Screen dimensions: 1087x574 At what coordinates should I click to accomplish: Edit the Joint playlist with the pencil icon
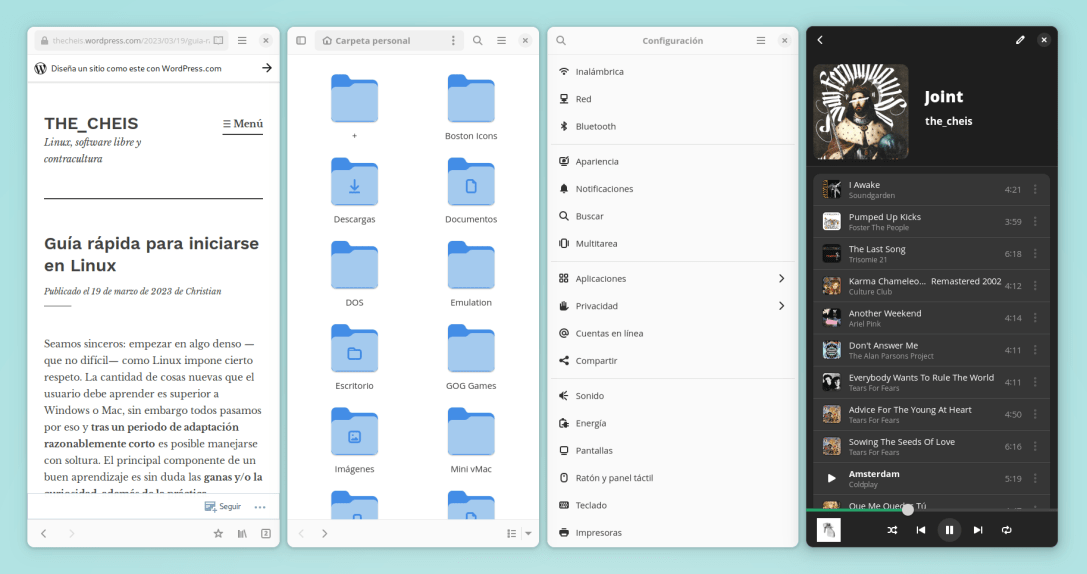1020,40
